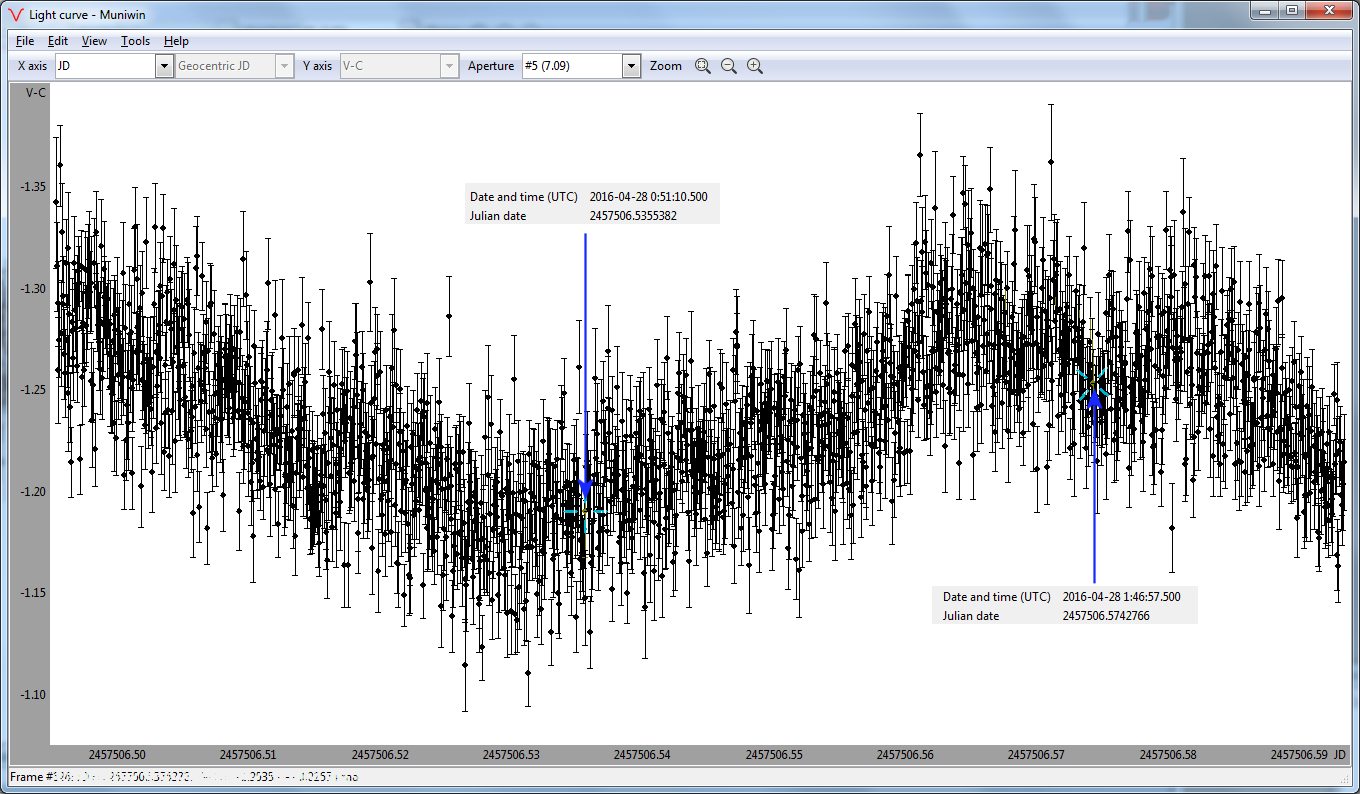1360x794 pixels.
Task: Open the File menu
Action: [25, 41]
